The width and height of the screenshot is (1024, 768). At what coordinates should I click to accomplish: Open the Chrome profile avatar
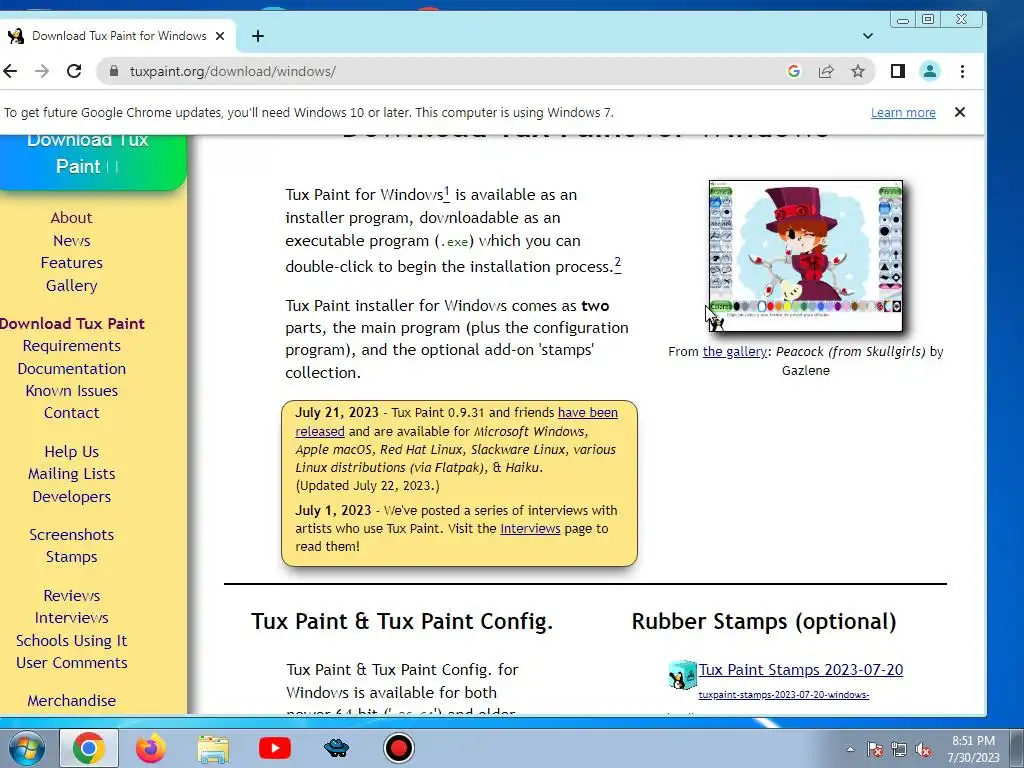point(930,71)
